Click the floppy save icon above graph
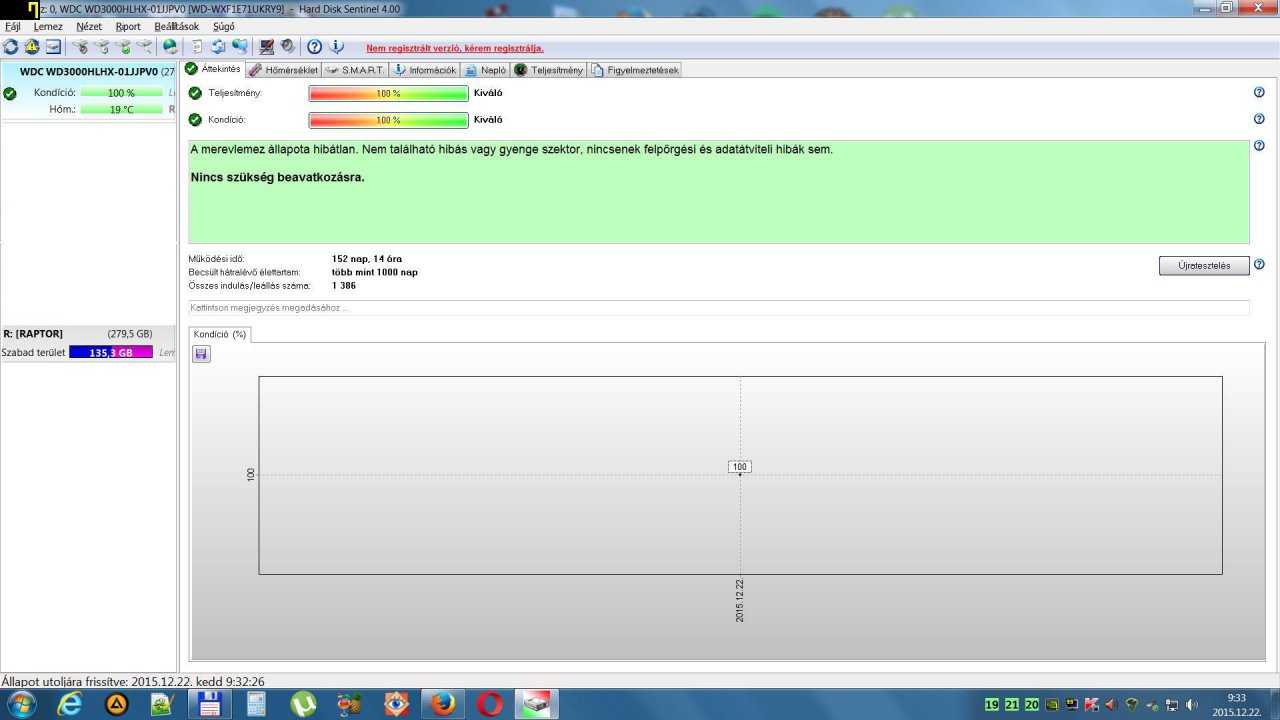 pos(201,354)
